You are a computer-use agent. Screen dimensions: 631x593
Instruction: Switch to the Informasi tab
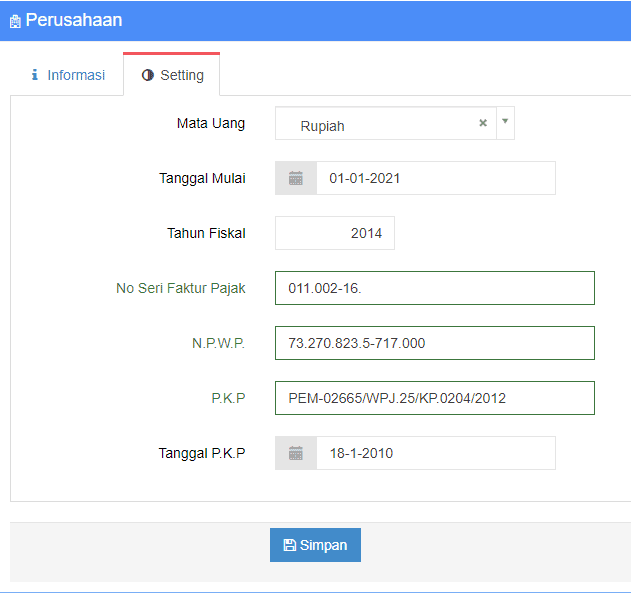click(68, 75)
